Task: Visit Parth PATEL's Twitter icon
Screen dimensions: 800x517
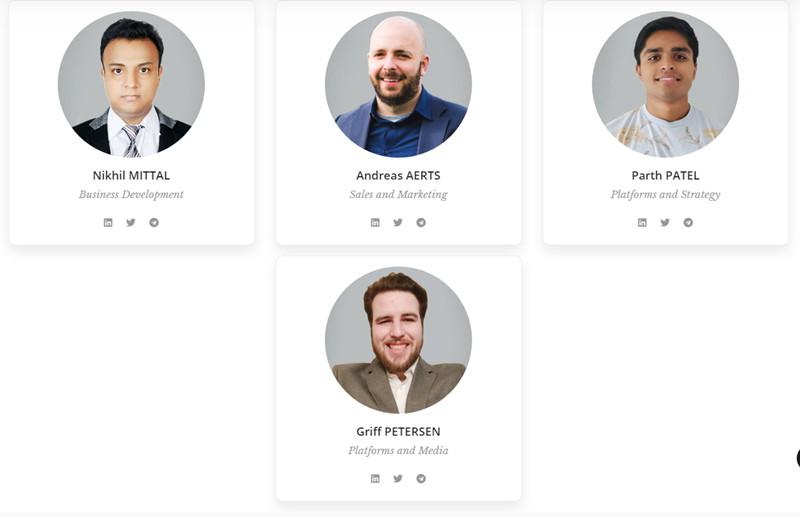Action: point(665,223)
